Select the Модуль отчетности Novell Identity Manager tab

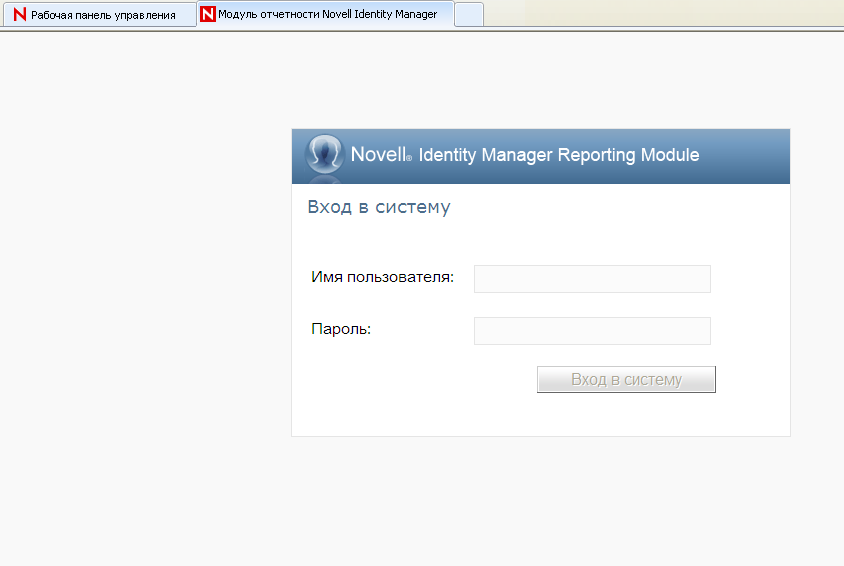click(x=325, y=14)
